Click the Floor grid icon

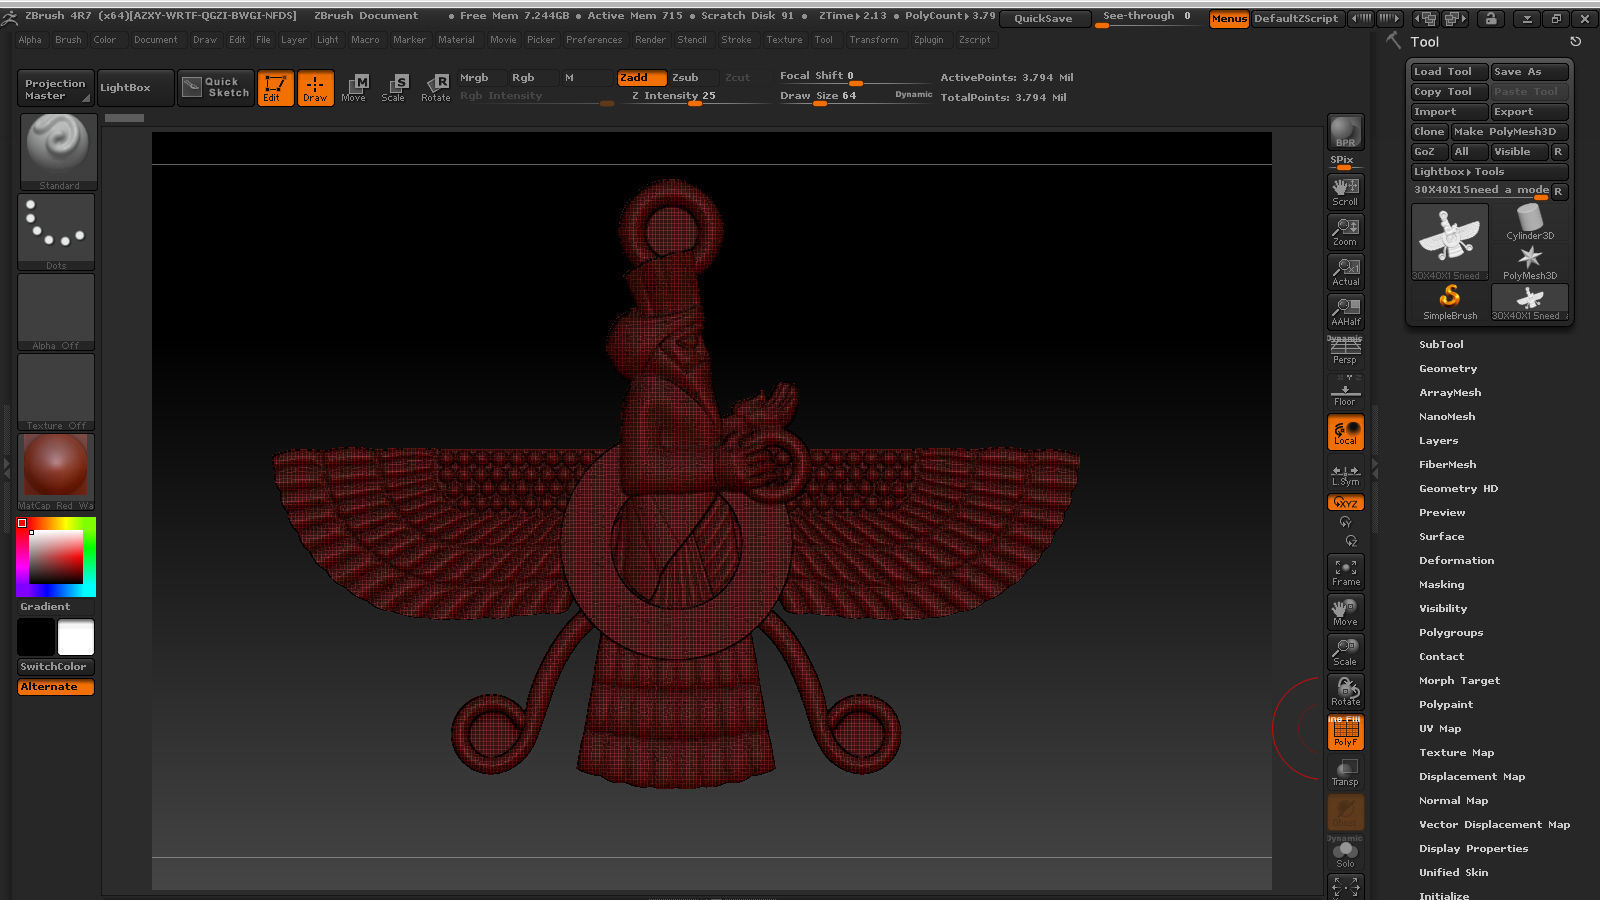click(1345, 391)
